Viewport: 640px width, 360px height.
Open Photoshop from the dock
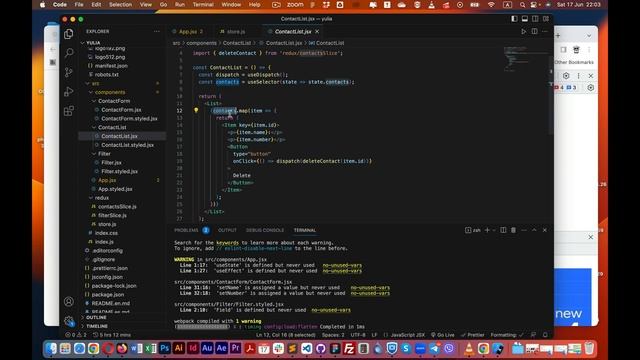pos(165,348)
